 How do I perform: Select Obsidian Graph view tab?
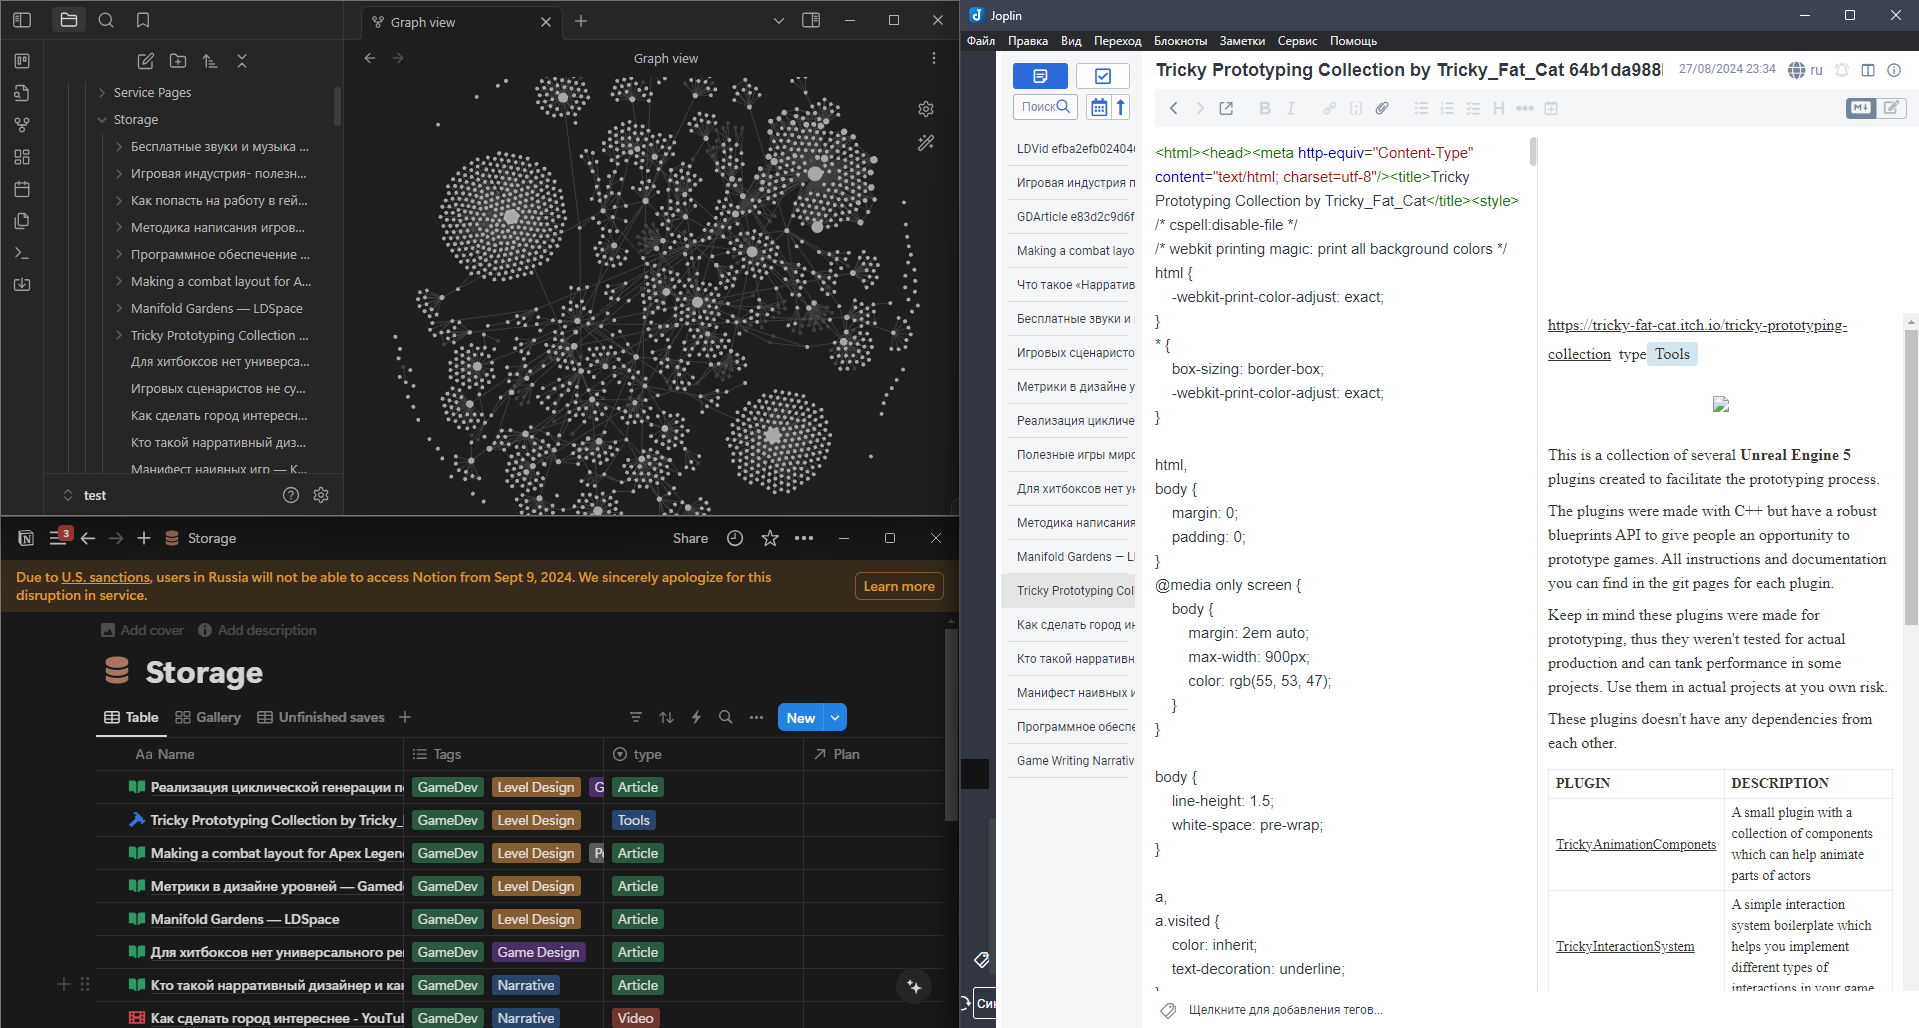[x=460, y=22]
